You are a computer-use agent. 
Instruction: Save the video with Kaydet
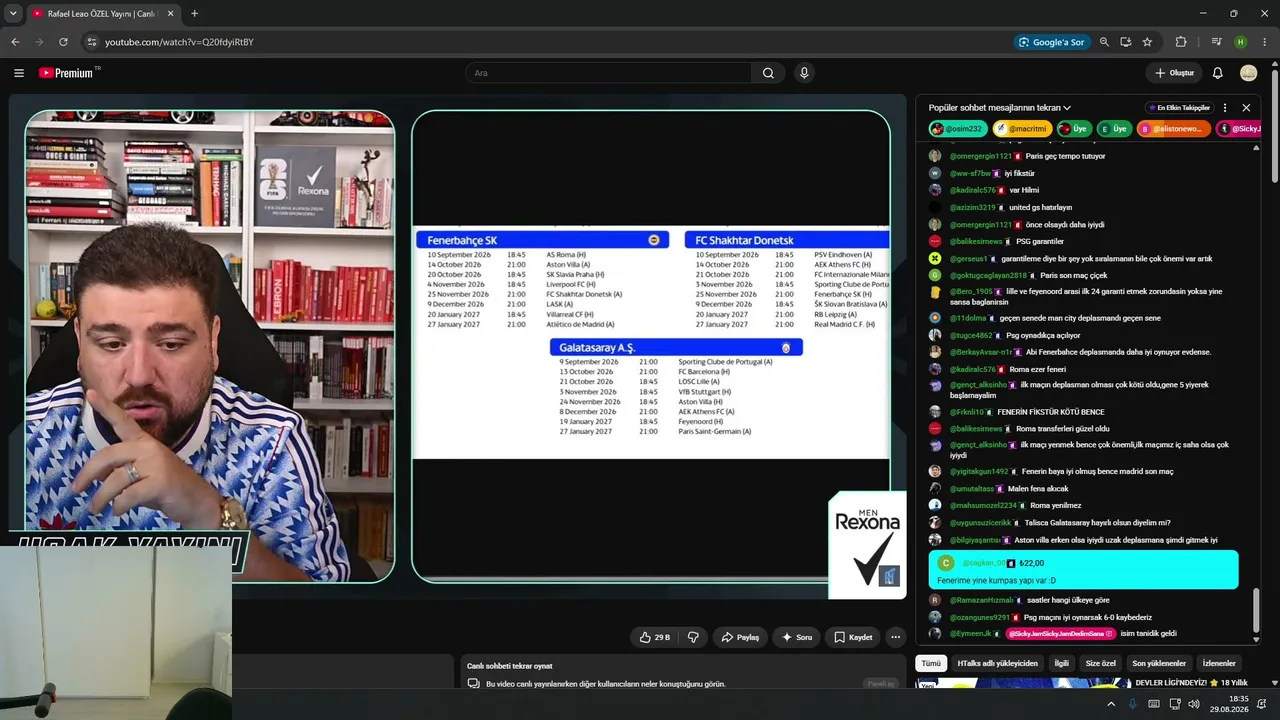(x=853, y=637)
